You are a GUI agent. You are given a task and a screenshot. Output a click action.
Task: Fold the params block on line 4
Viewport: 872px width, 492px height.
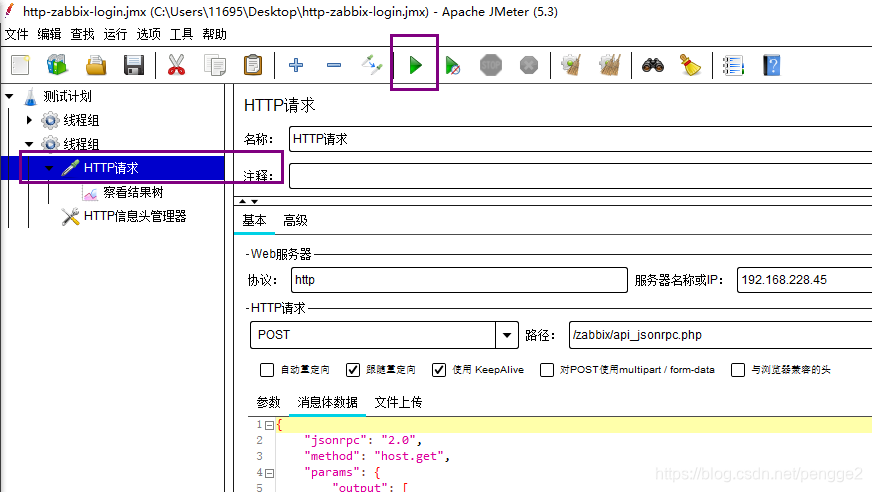[x=270, y=473]
